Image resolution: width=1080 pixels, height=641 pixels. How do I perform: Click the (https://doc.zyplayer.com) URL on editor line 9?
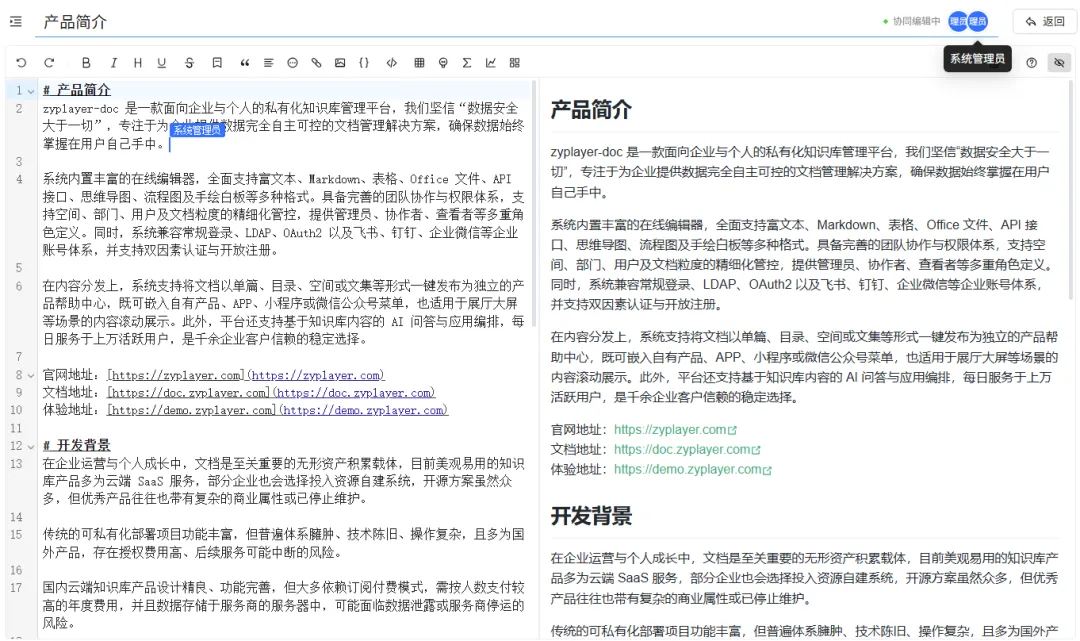[354, 392]
